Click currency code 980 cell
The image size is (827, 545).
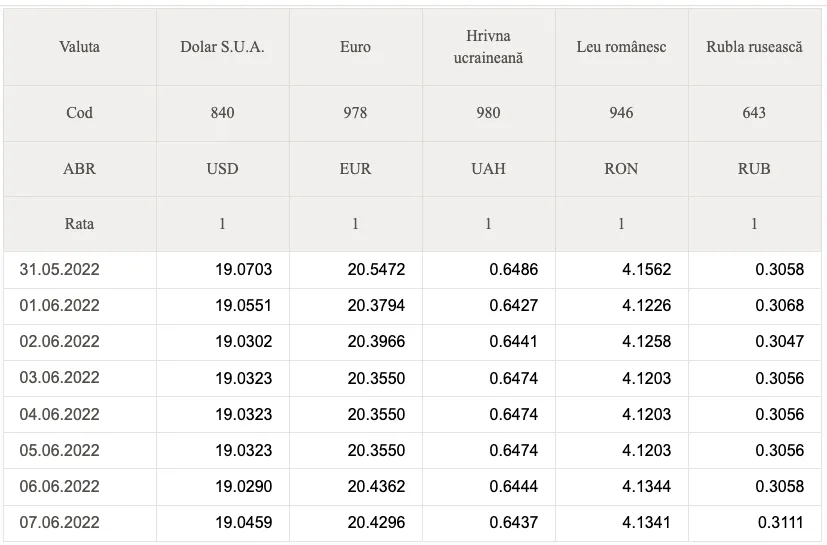488,113
